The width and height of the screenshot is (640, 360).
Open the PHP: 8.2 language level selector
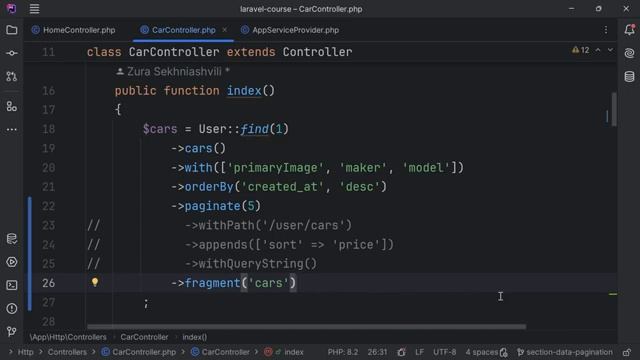coord(343,352)
